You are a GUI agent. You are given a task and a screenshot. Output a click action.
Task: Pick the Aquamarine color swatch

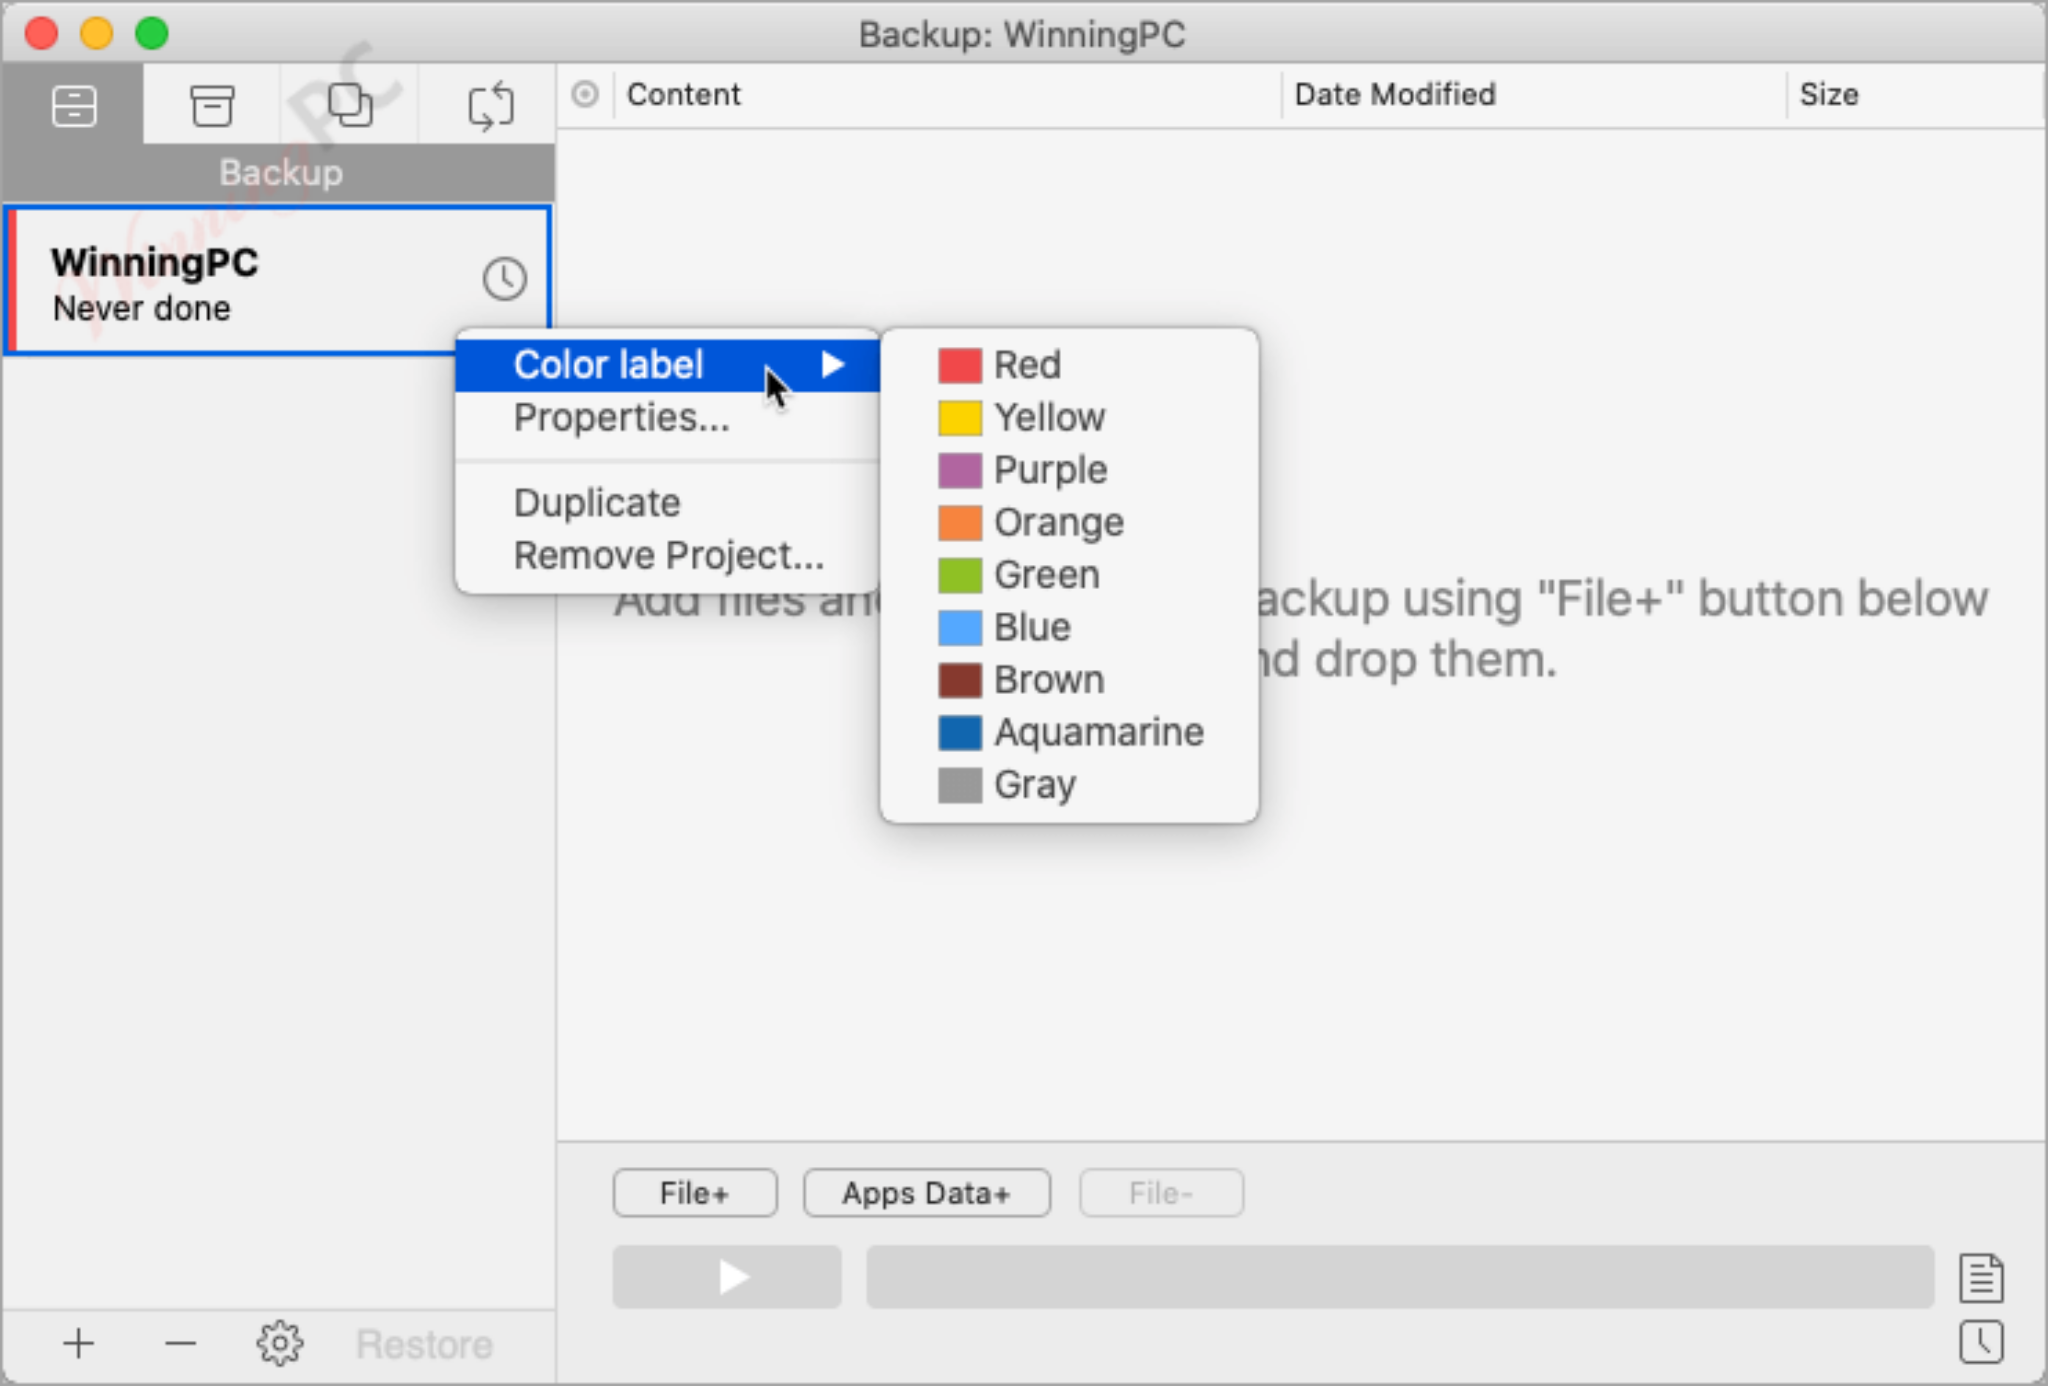pos(959,732)
